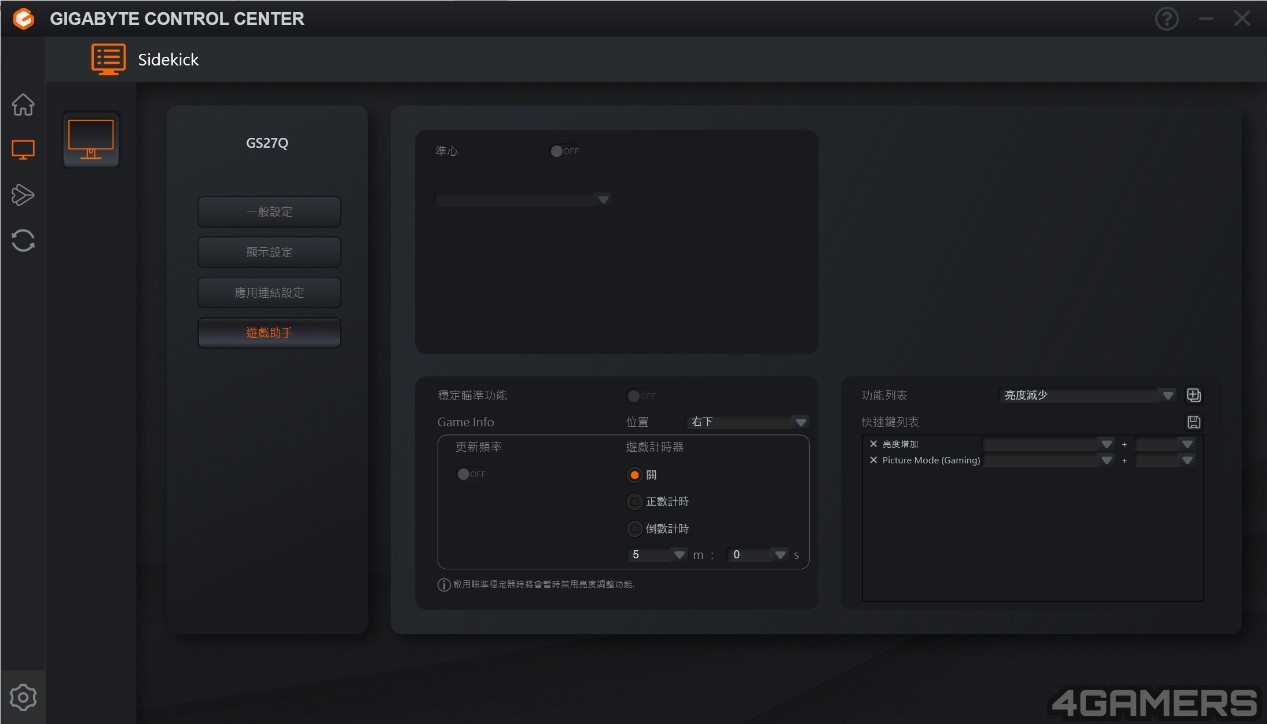This screenshot has width=1267, height=724.
Task: Remove the Picture Mode (Gaming) hotkey entry
Action: pos(873,460)
